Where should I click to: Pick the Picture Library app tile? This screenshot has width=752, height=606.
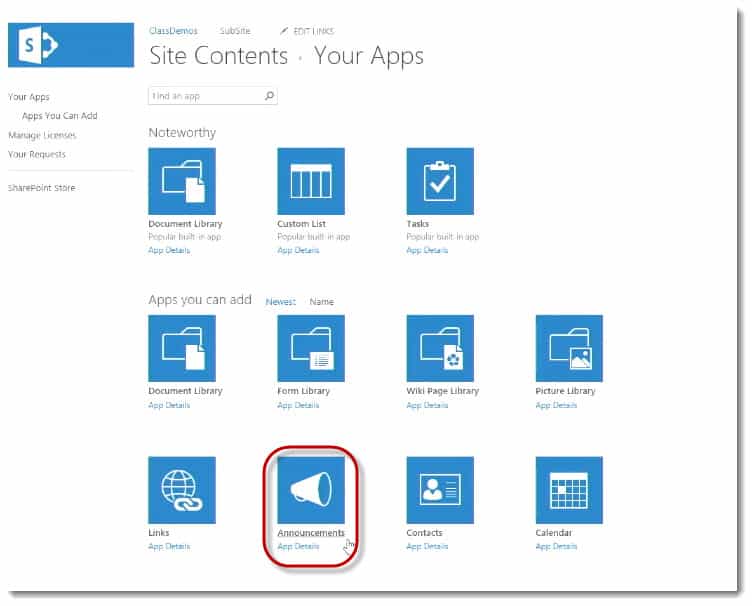tap(569, 348)
